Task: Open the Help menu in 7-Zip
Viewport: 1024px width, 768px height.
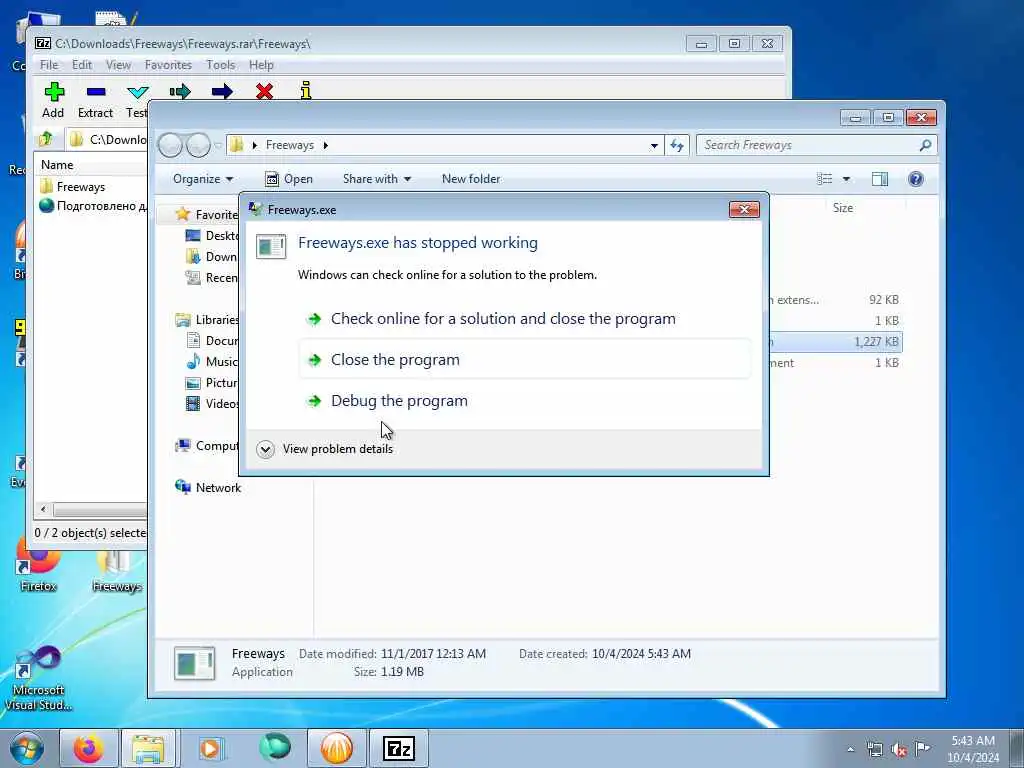Action: coord(261,65)
